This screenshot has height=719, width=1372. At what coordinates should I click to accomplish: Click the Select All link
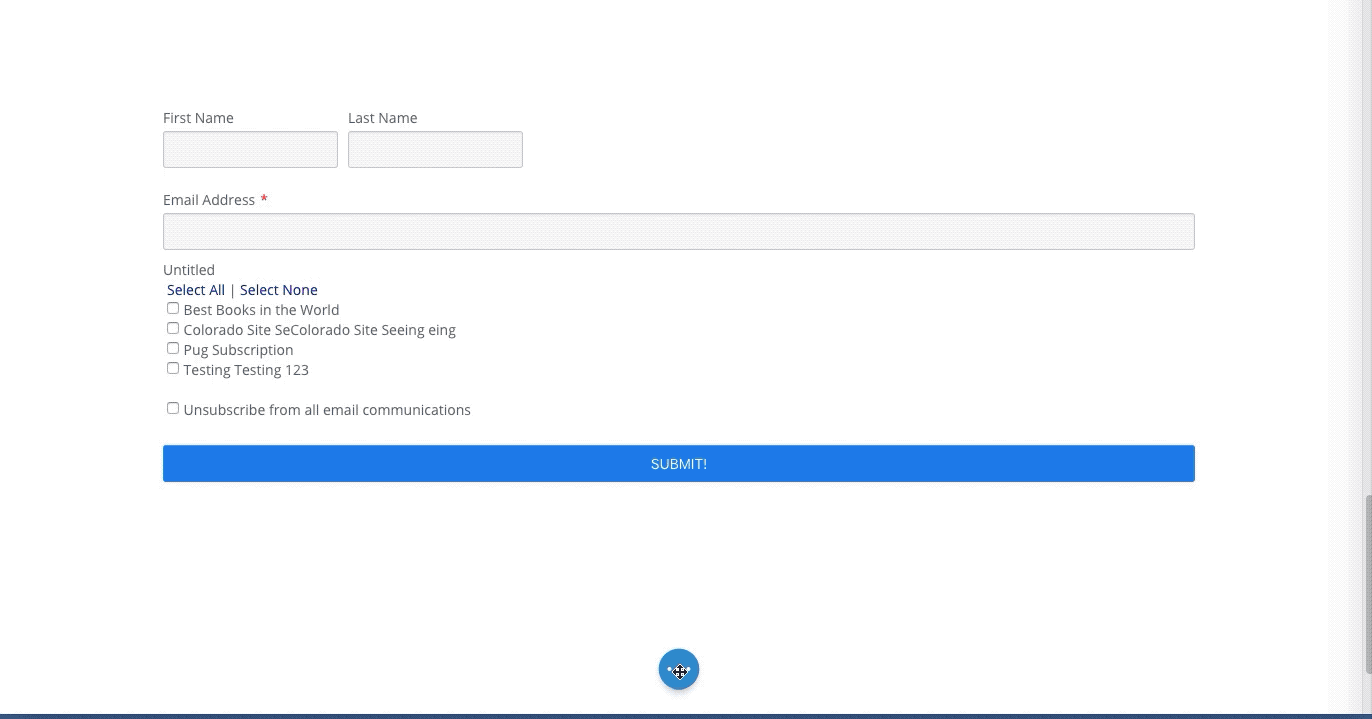[x=196, y=290]
